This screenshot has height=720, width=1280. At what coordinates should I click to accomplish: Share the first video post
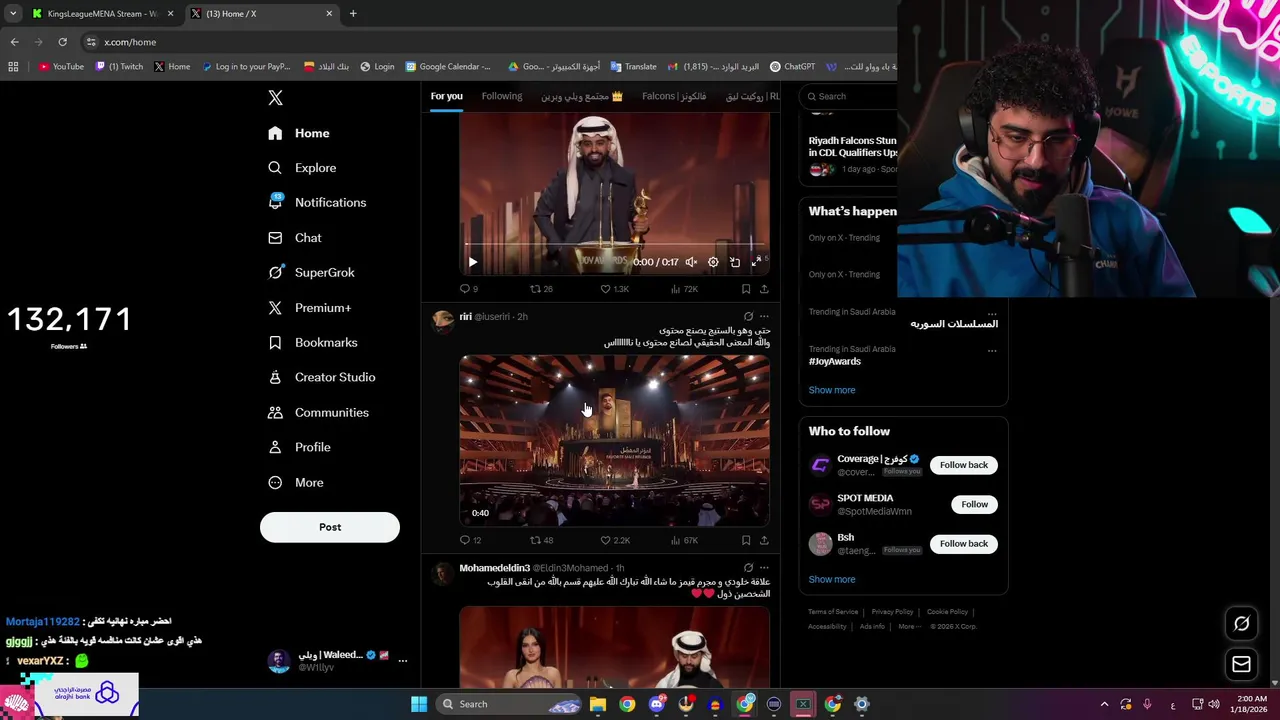pyautogui.click(x=764, y=289)
